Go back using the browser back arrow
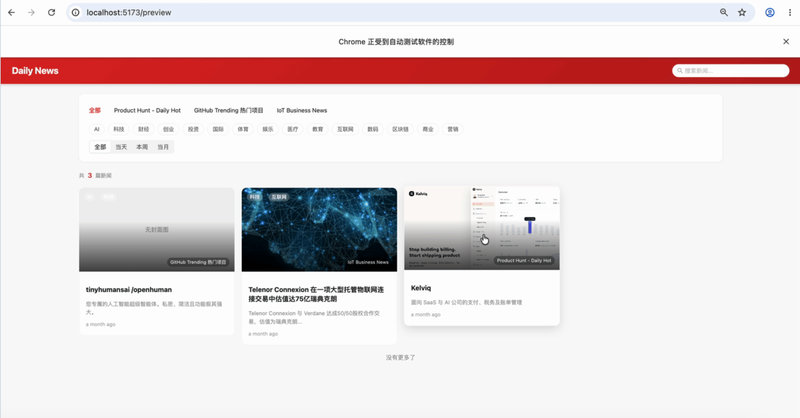800x418 pixels. (x=11, y=12)
